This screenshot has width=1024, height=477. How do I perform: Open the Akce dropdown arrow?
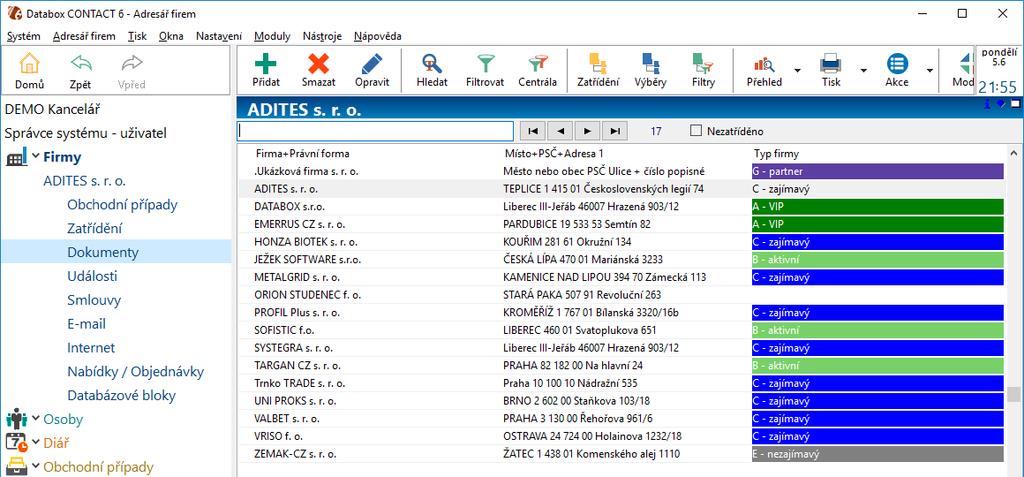click(929, 71)
